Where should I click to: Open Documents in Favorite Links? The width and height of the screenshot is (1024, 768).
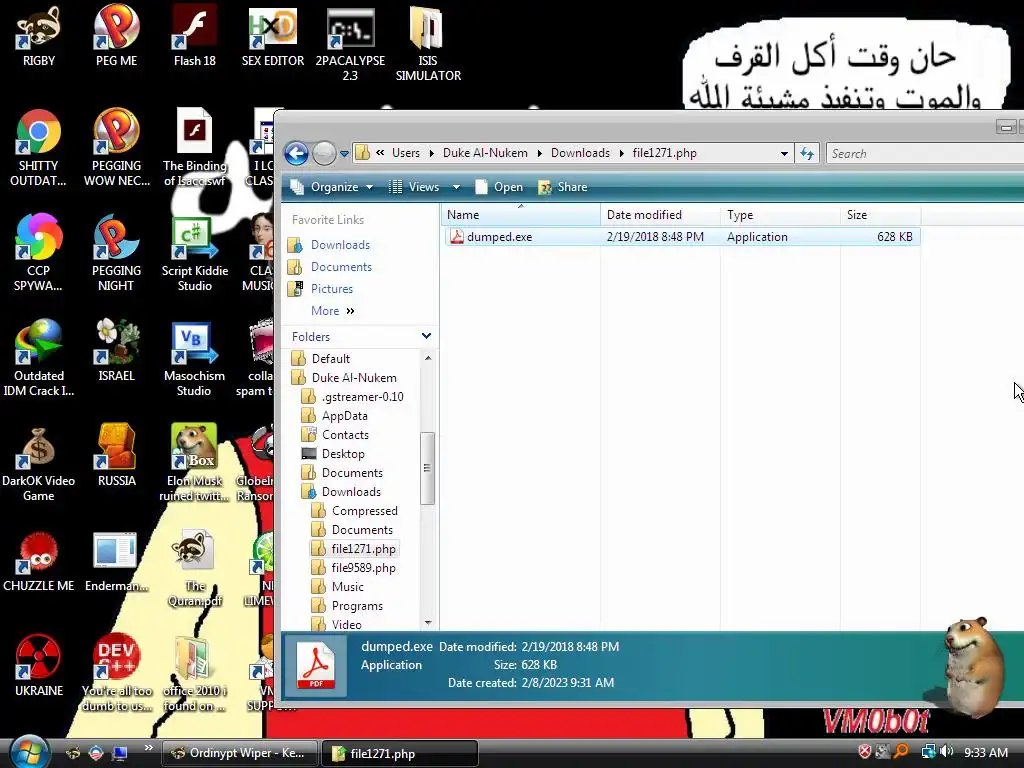[341, 267]
